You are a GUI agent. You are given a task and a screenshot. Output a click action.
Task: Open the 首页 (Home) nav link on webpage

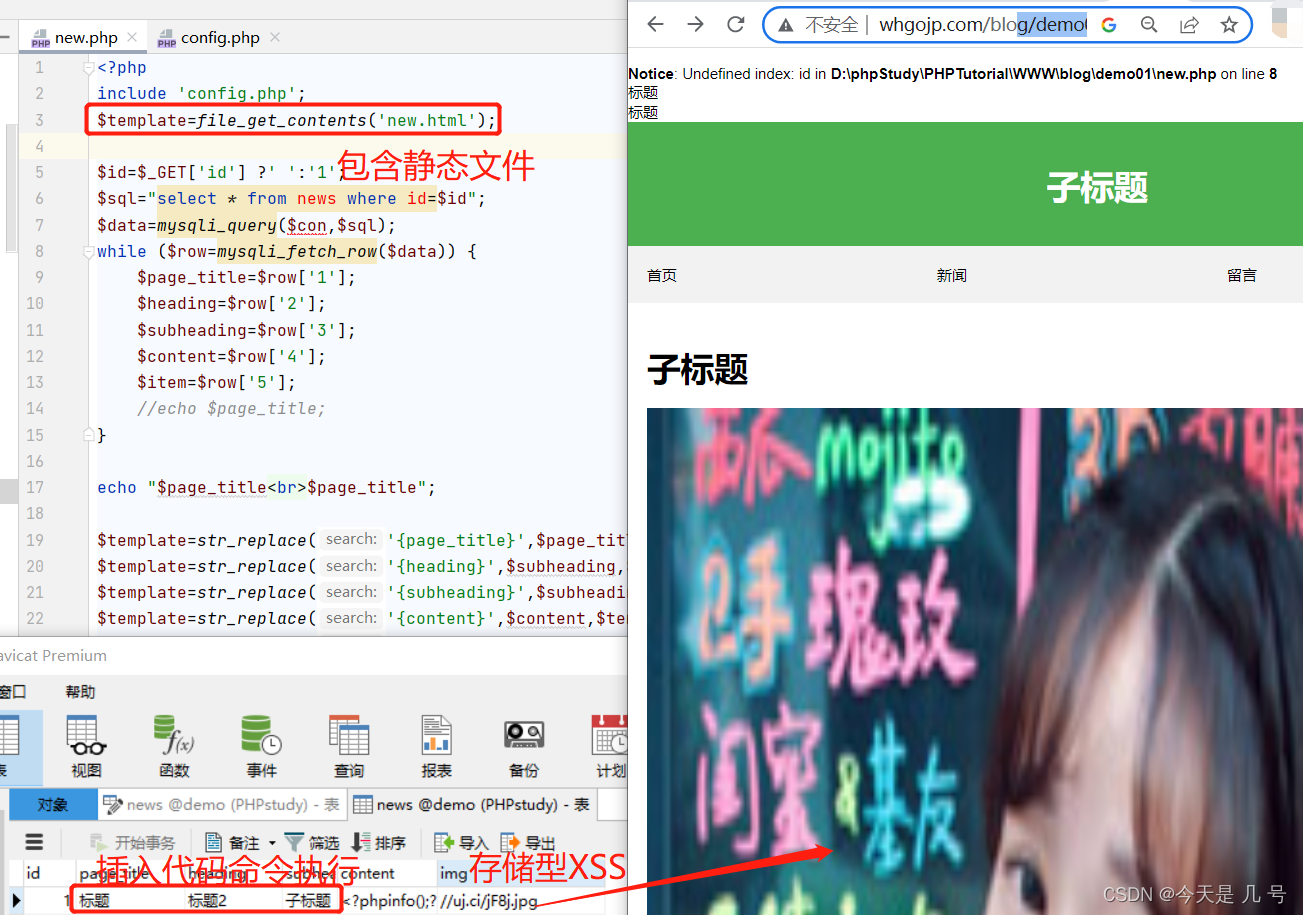(x=662, y=275)
